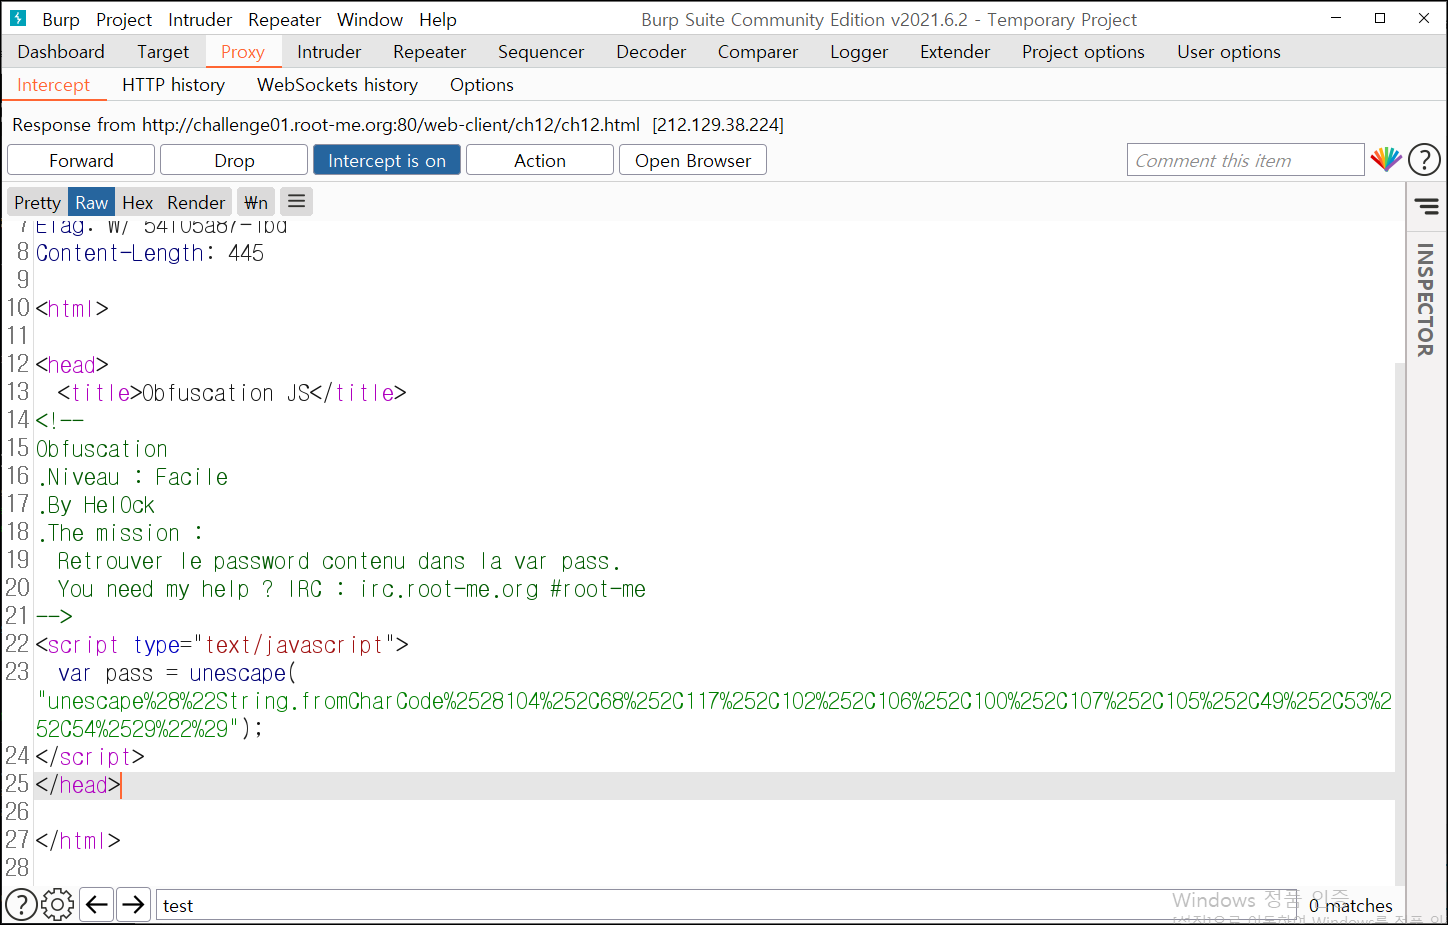This screenshot has width=1448, height=925.
Task: Open the Help menu
Action: tap(438, 19)
